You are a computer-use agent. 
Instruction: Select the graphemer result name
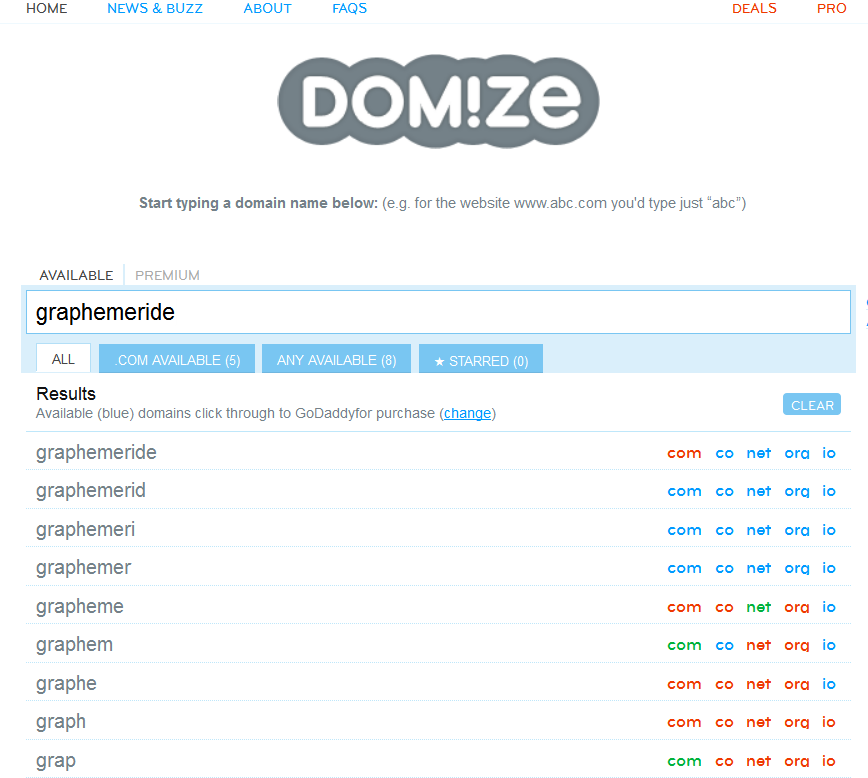click(x=84, y=568)
